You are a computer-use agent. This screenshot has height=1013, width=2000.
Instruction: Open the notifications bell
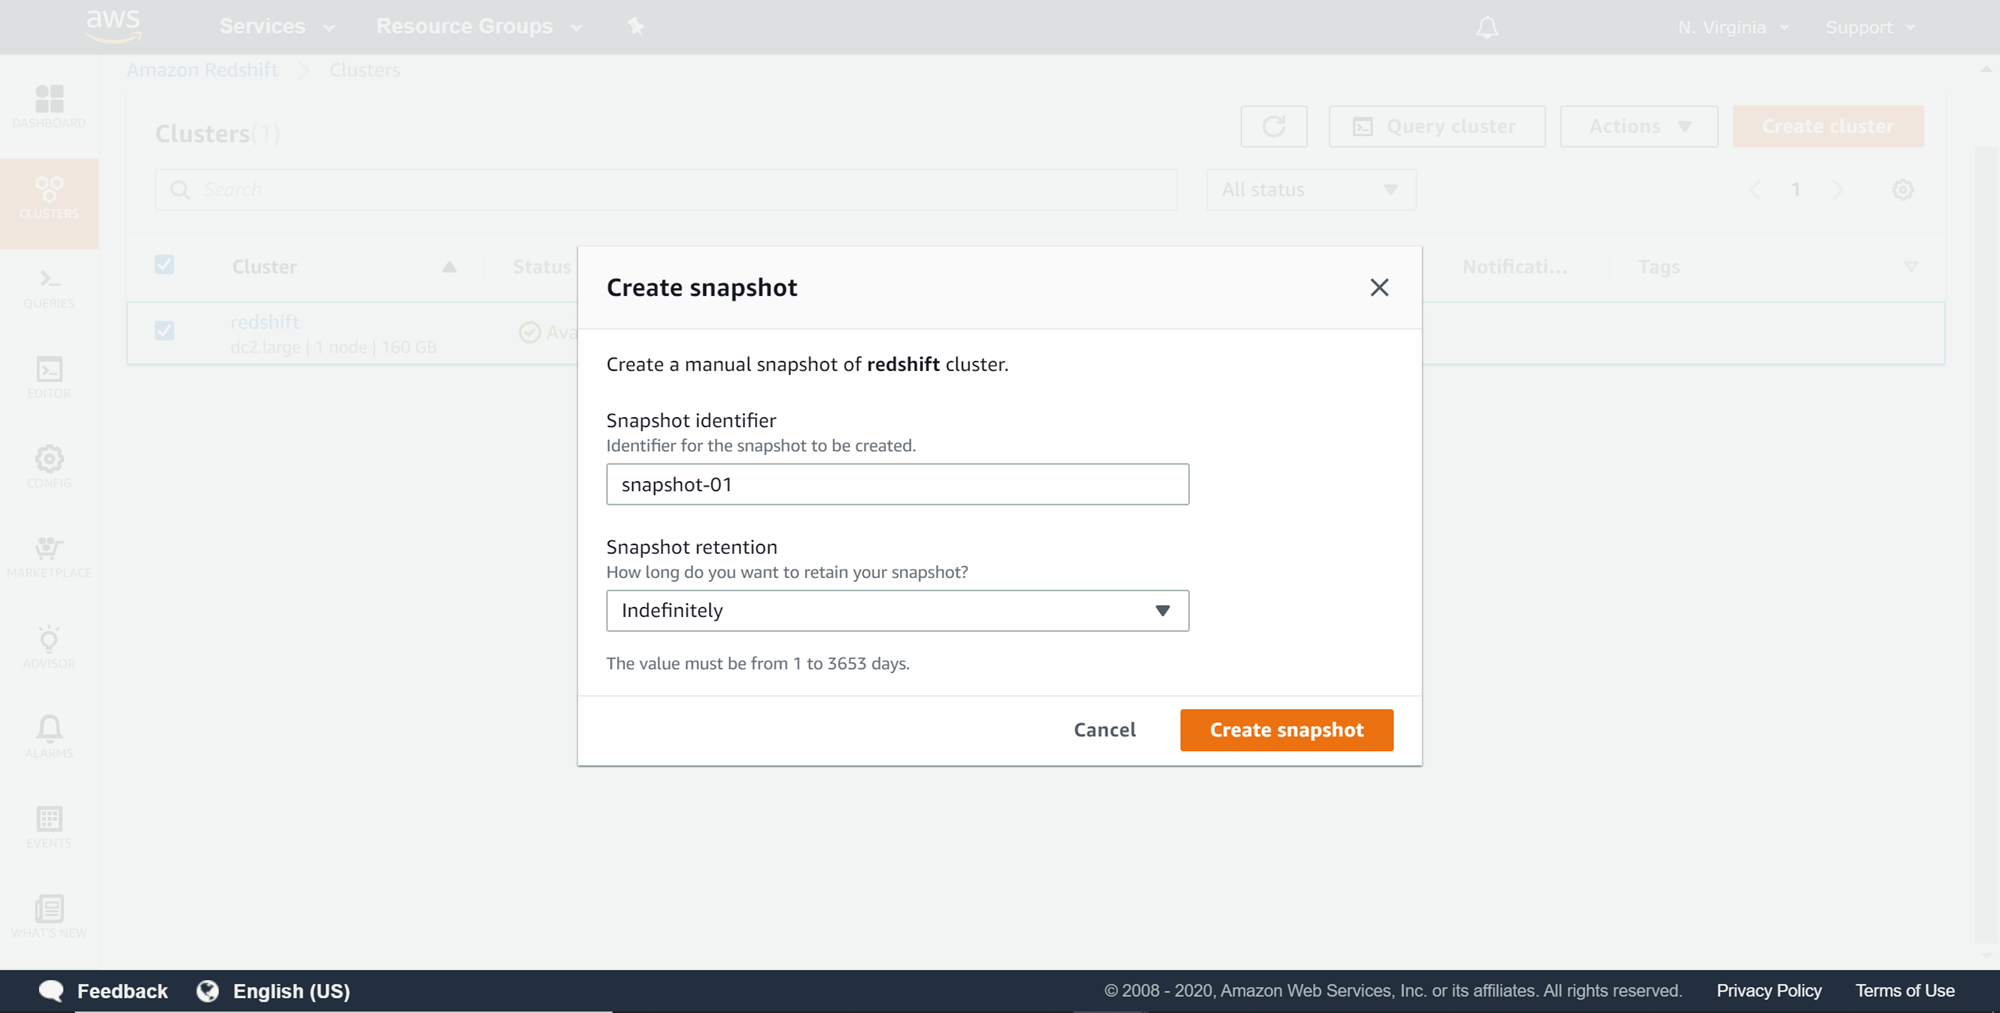click(x=1486, y=27)
